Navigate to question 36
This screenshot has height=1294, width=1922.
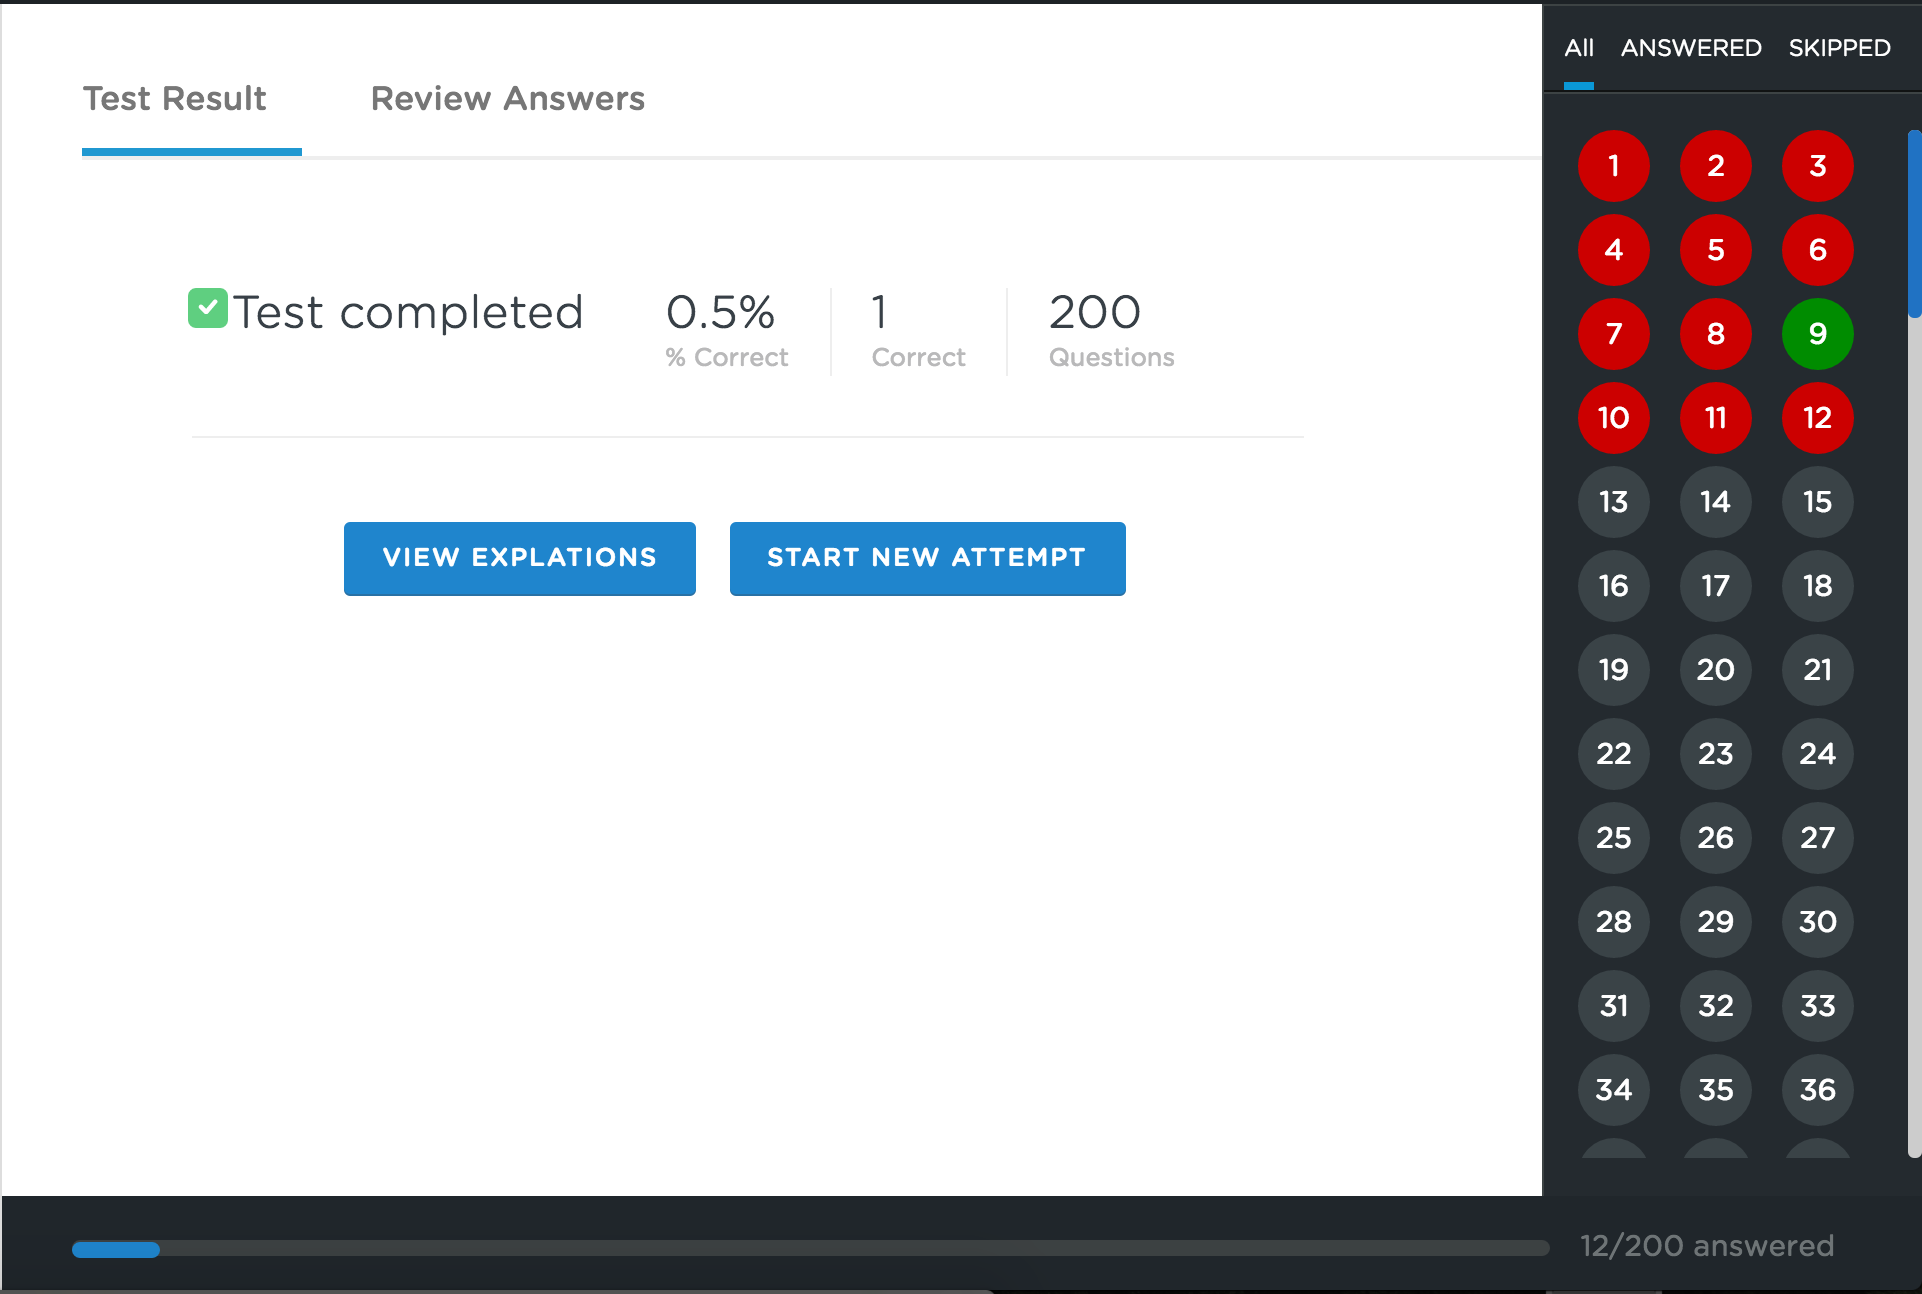tap(1818, 1090)
